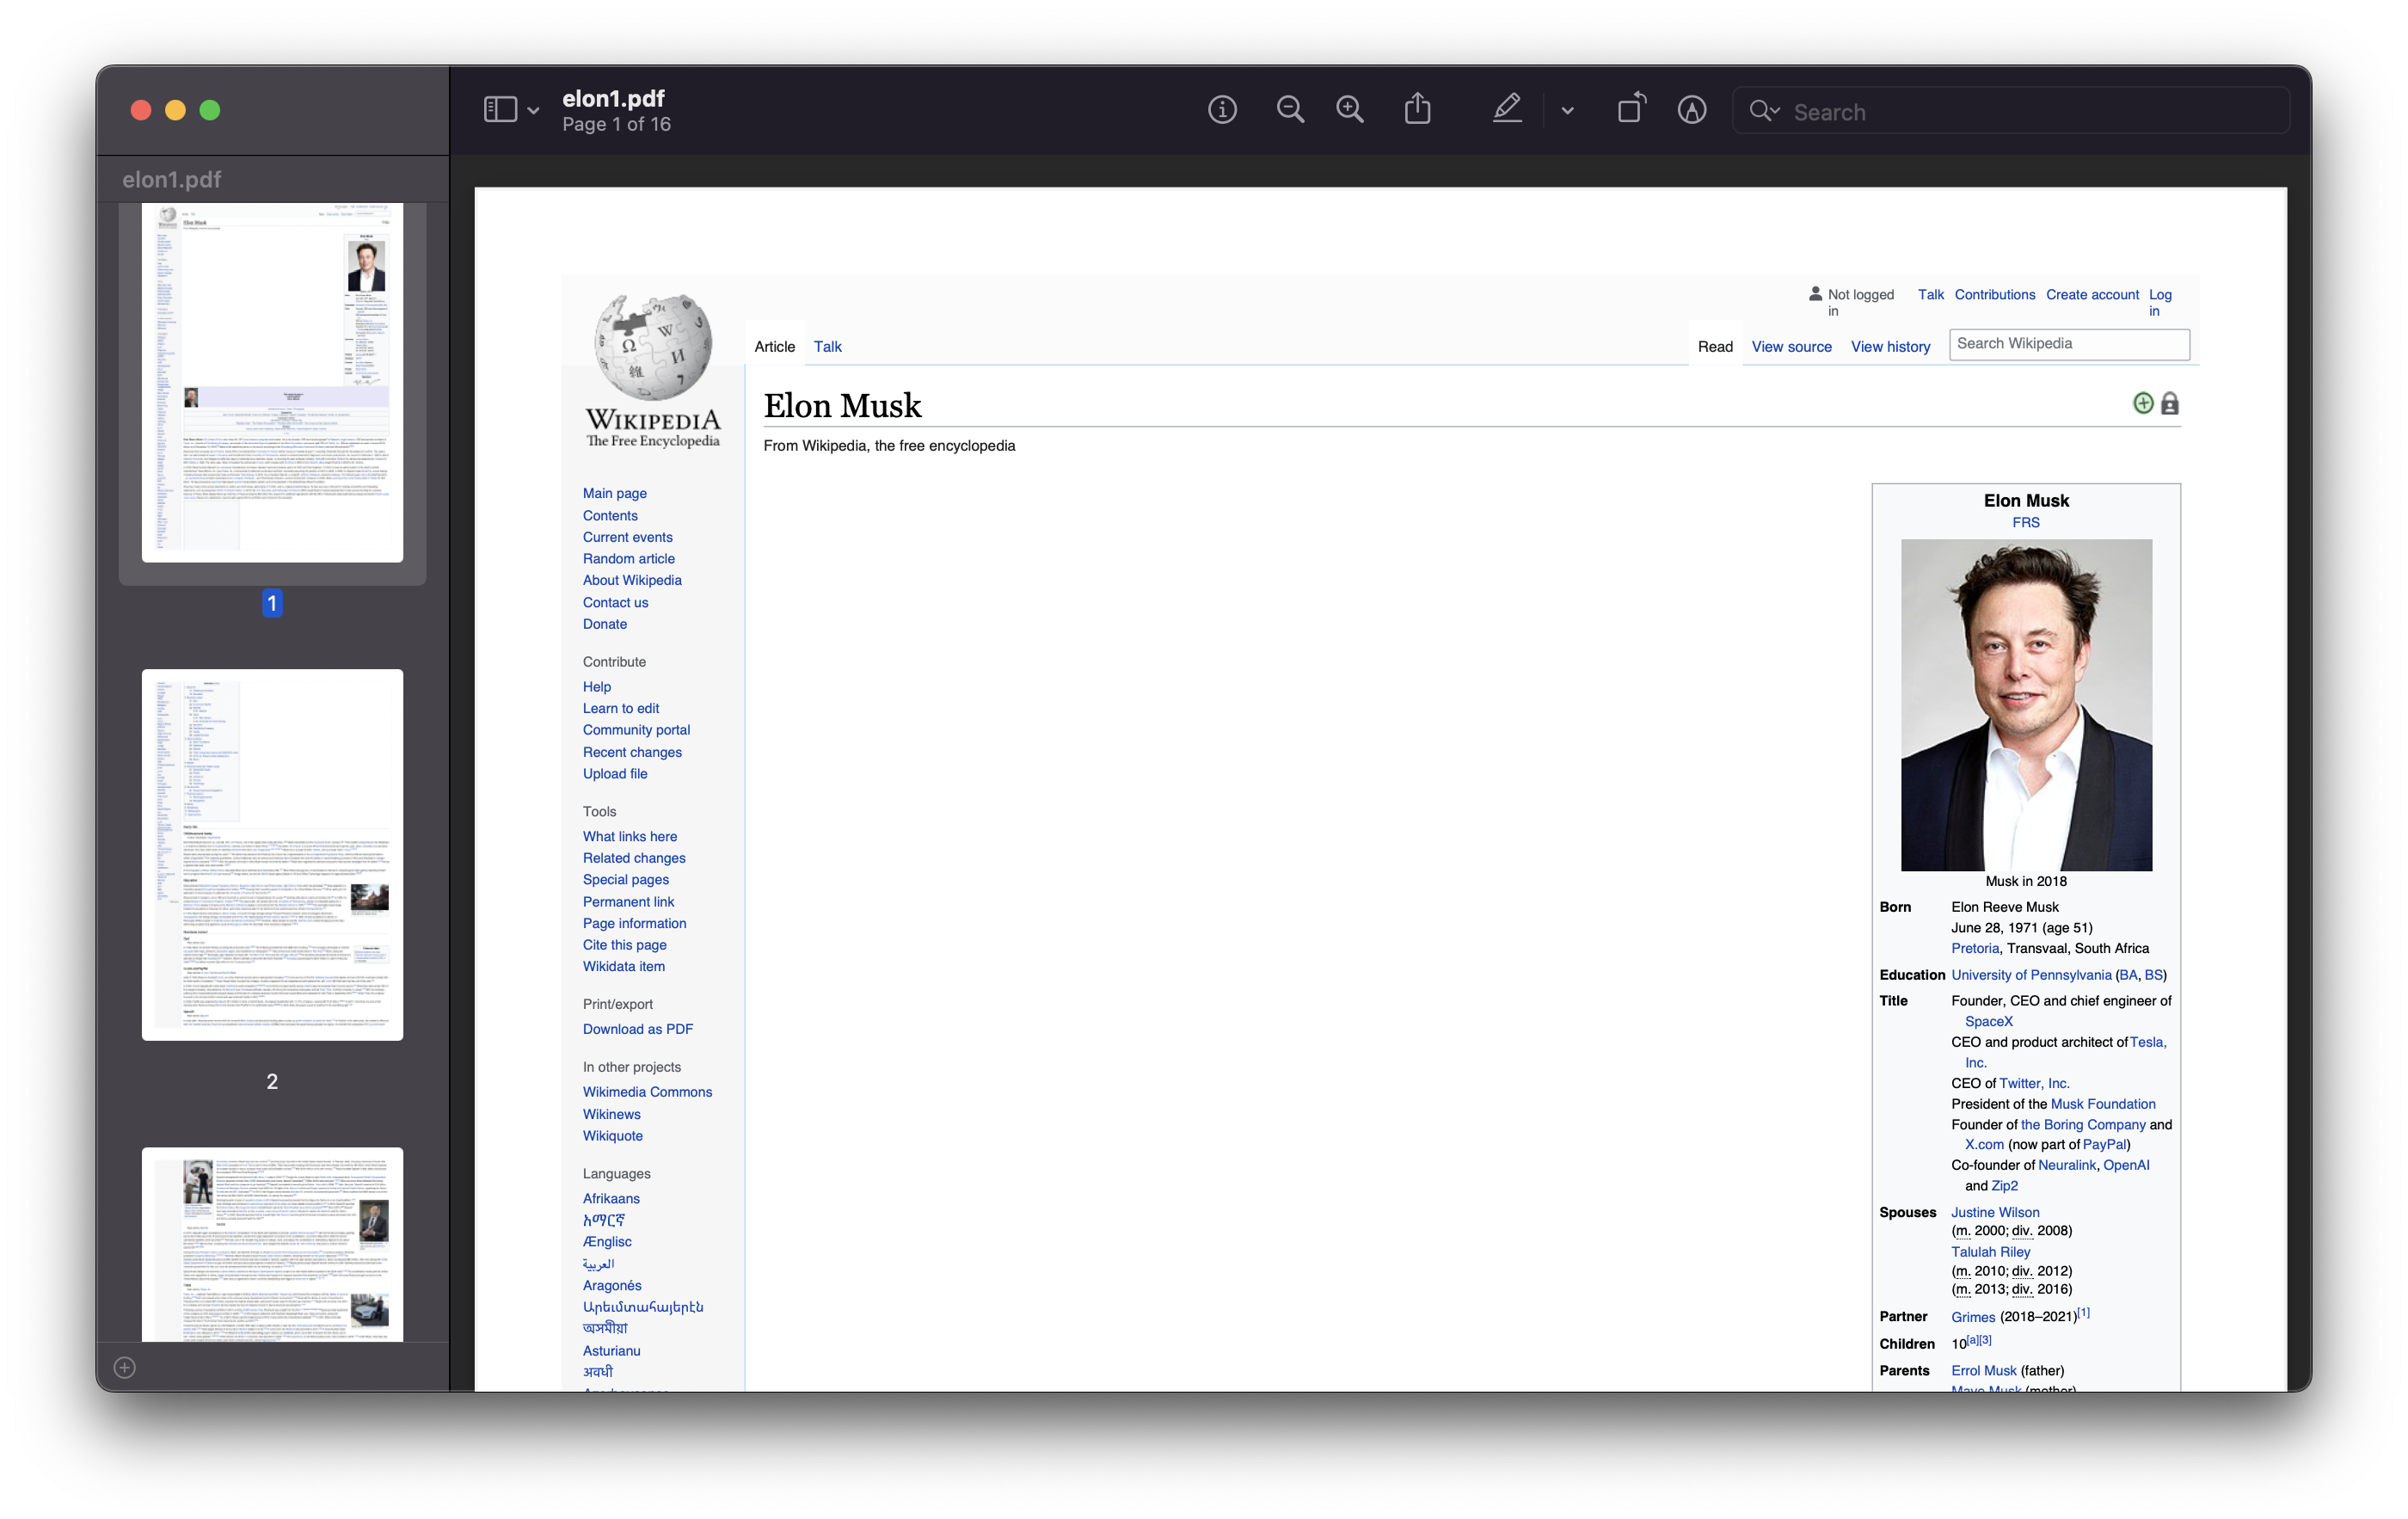Click the Random article link

point(629,558)
